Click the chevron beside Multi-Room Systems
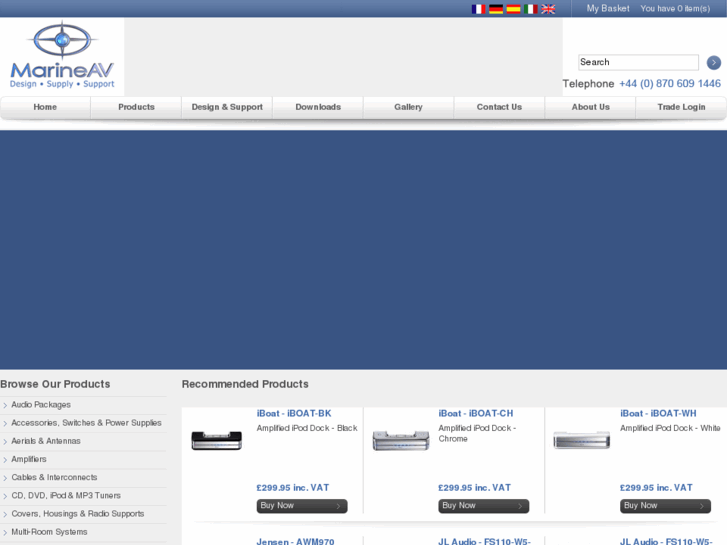 tap(5, 532)
